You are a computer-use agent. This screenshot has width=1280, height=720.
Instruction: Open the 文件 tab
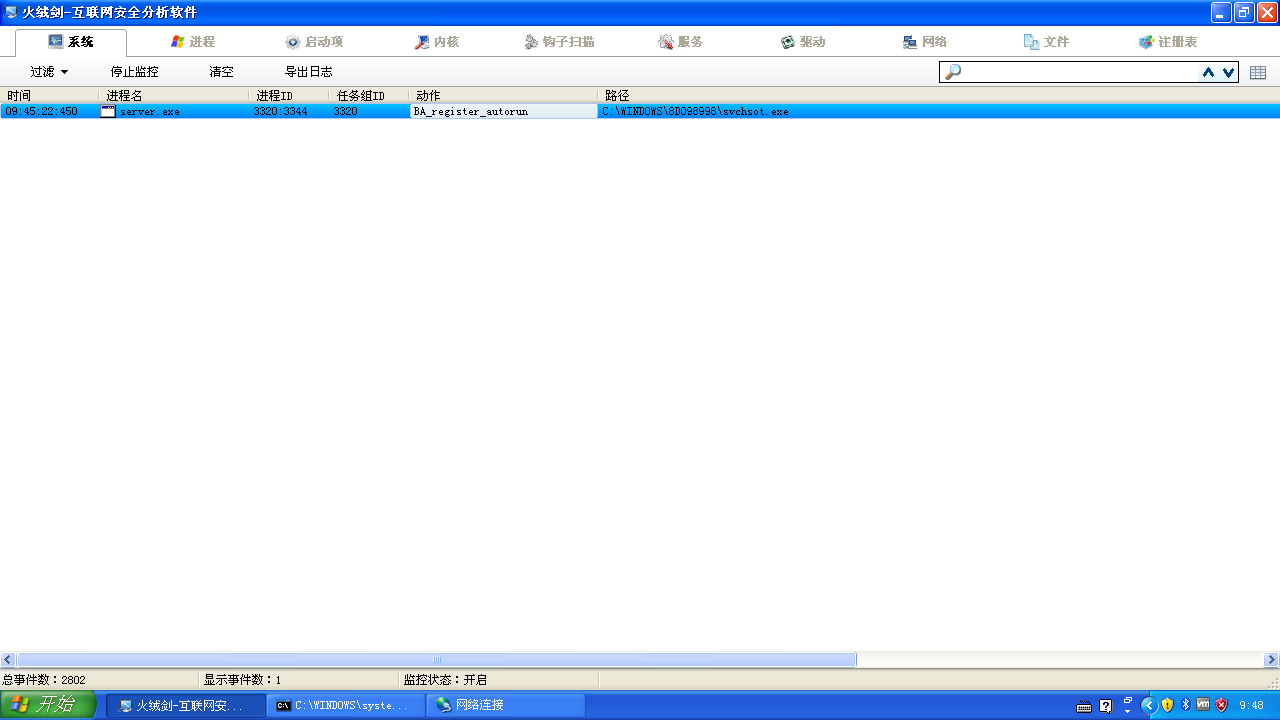click(1047, 42)
